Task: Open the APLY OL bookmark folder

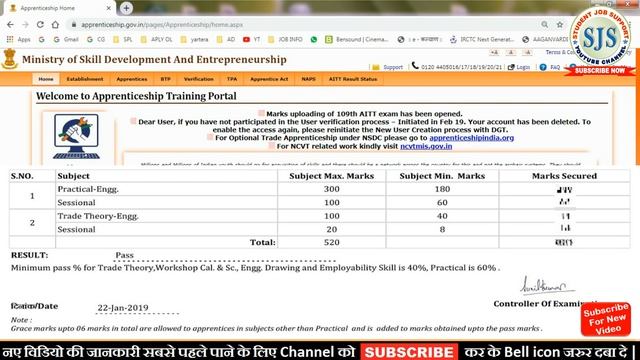Action: (x=157, y=40)
